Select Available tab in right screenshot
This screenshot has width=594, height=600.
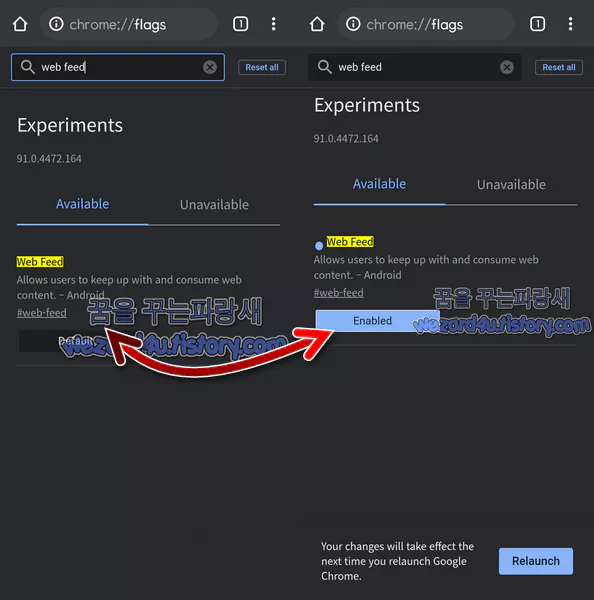380,184
